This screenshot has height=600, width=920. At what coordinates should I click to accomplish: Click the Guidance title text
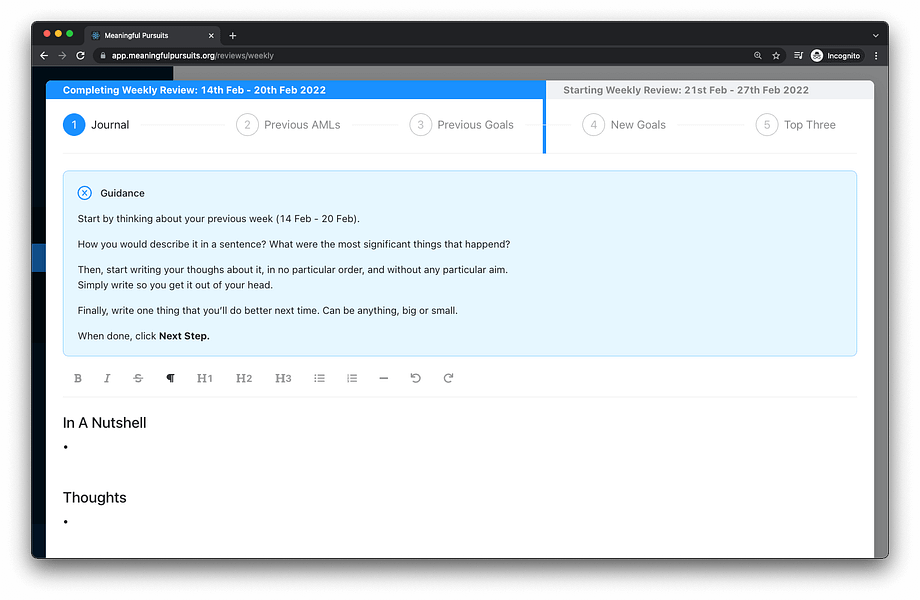click(122, 193)
